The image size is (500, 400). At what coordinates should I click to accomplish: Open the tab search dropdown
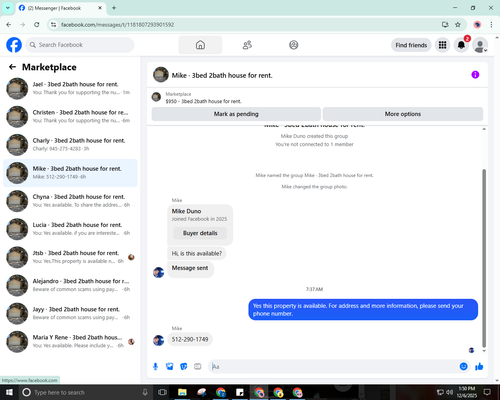pyautogui.click(x=8, y=8)
